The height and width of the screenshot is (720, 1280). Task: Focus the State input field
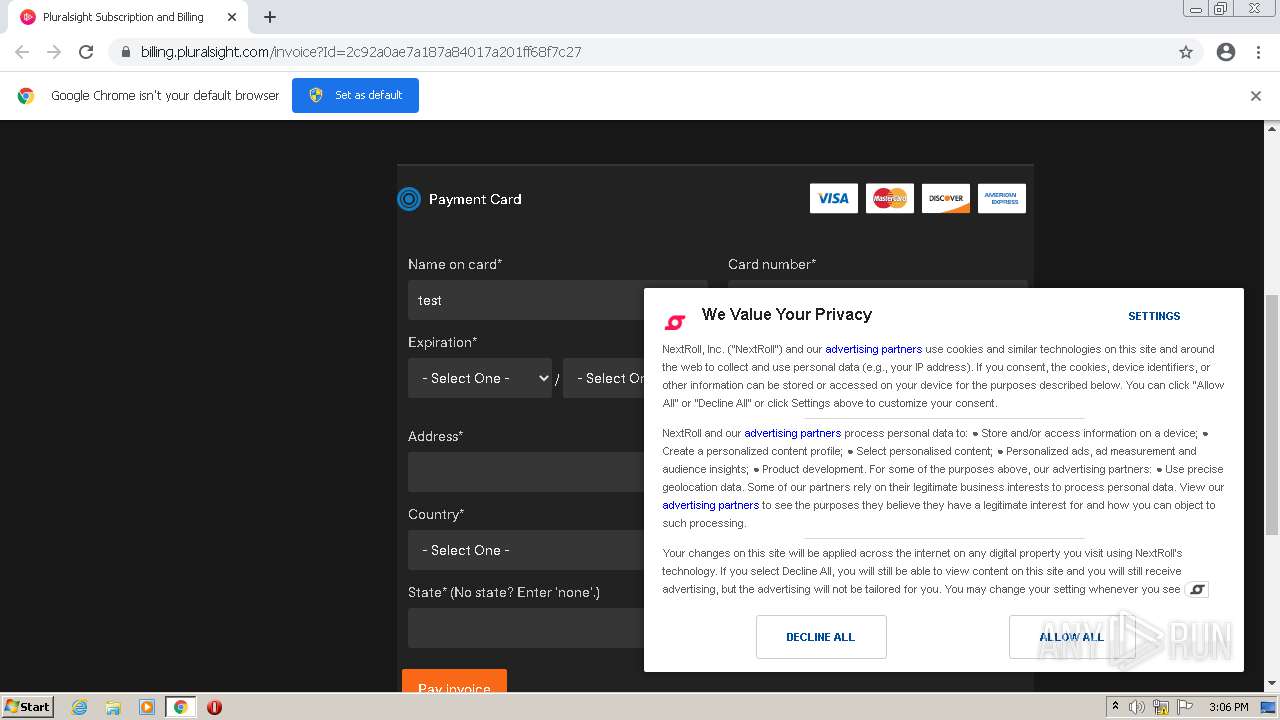(x=526, y=628)
